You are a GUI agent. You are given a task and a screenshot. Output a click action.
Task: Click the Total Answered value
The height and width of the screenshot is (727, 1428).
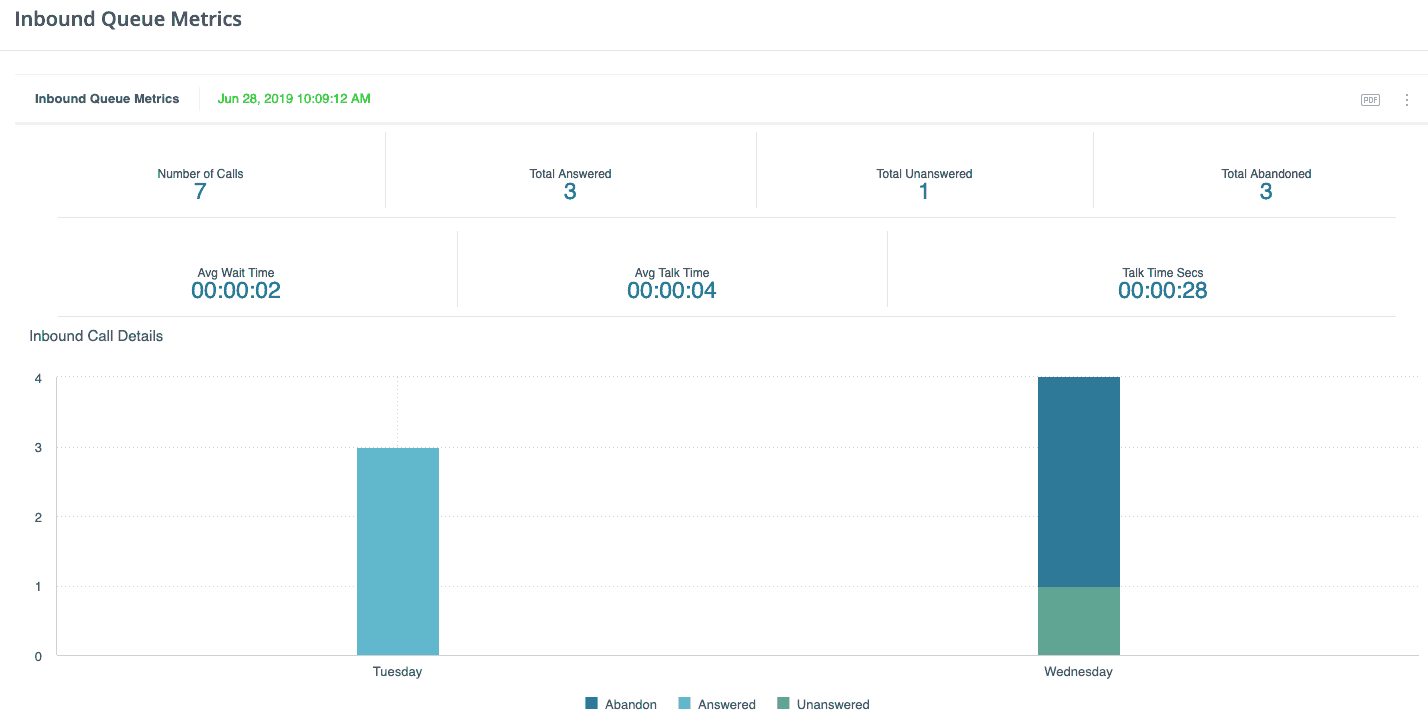[x=570, y=192]
